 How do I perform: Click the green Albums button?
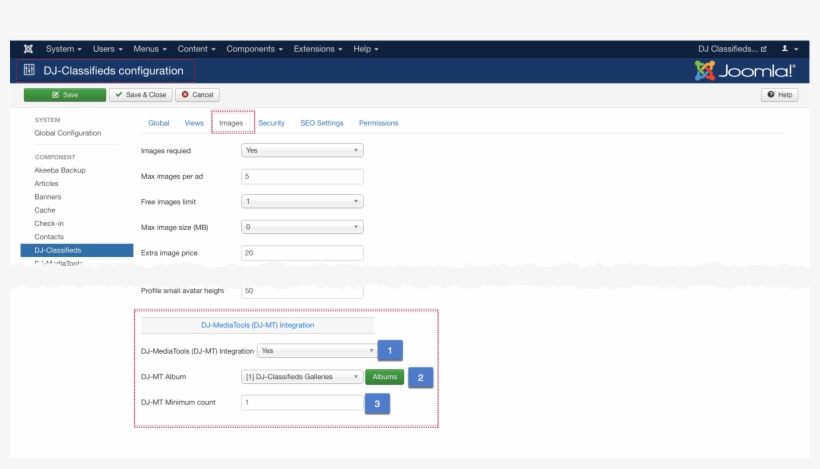385,377
